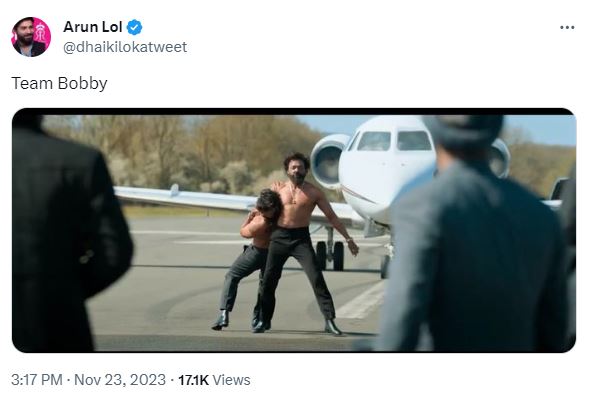
Task: Select the "Team Bobby" tweet text
Action: [x=59, y=84]
